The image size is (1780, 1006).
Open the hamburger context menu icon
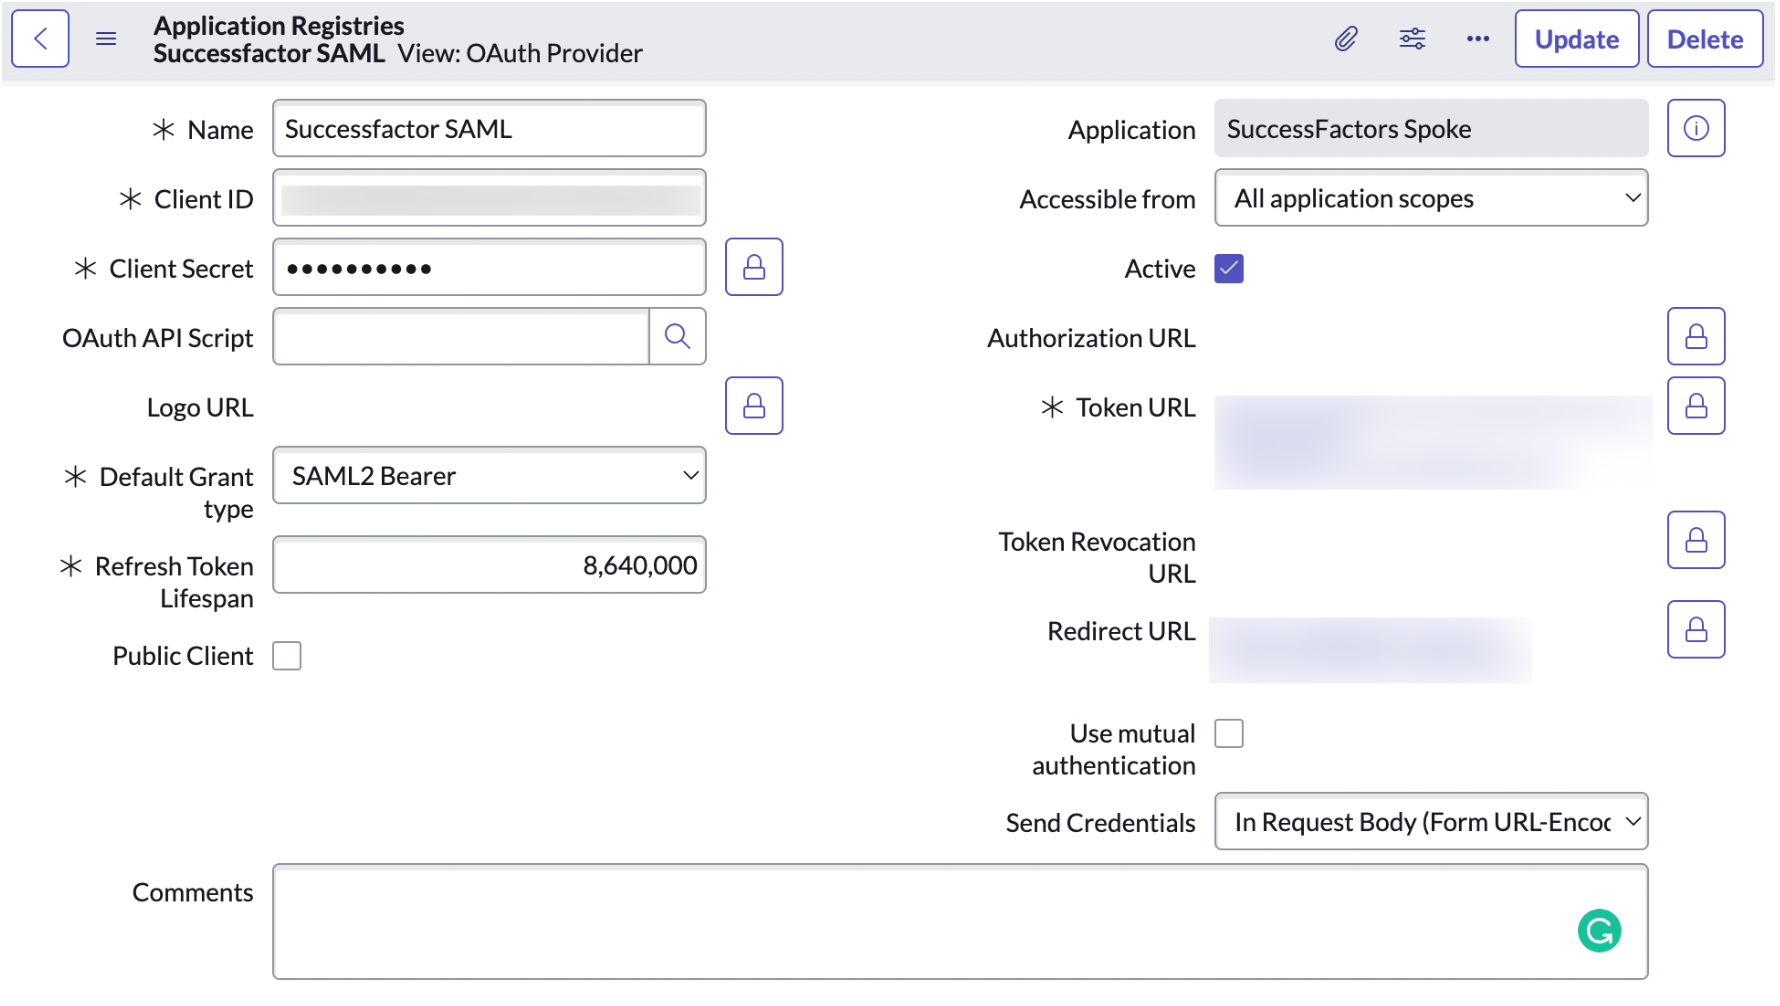(x=106, y=39)
